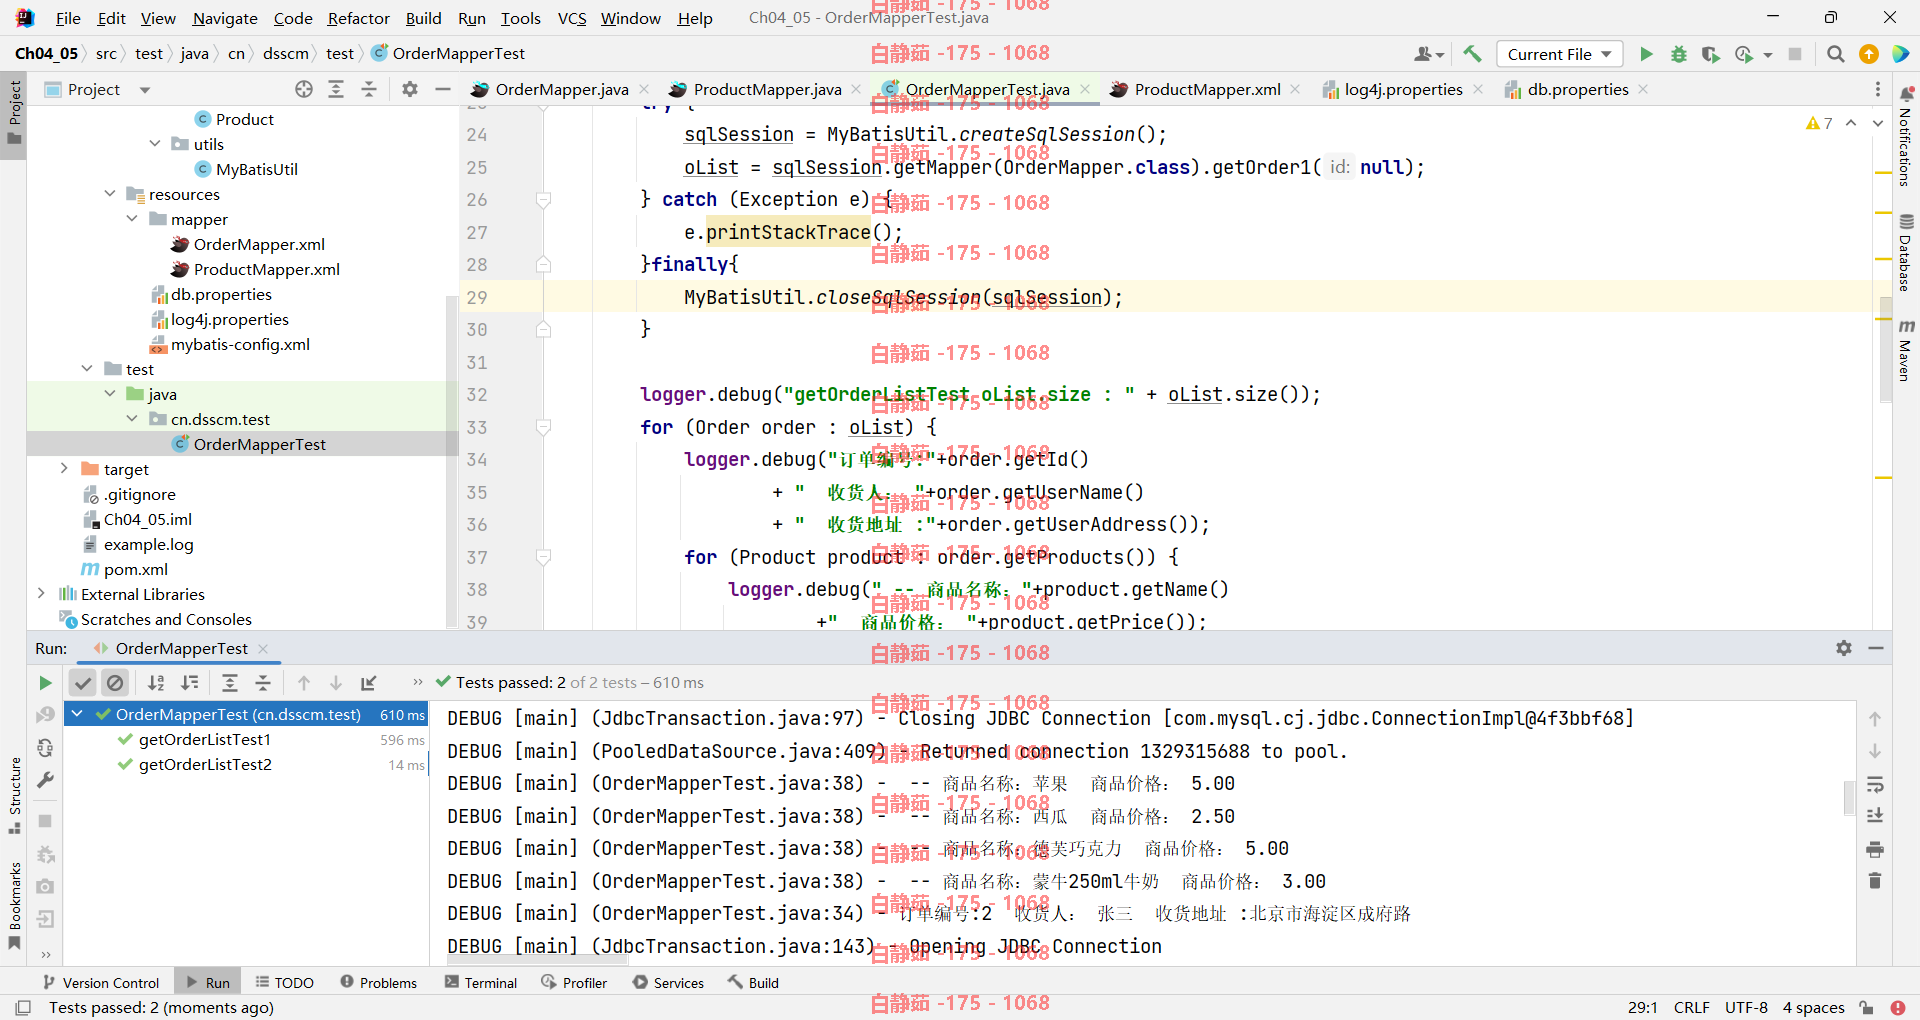Collapse all test results
The height and width of the screenshot is (1020, 1920).
coord(263,683)
